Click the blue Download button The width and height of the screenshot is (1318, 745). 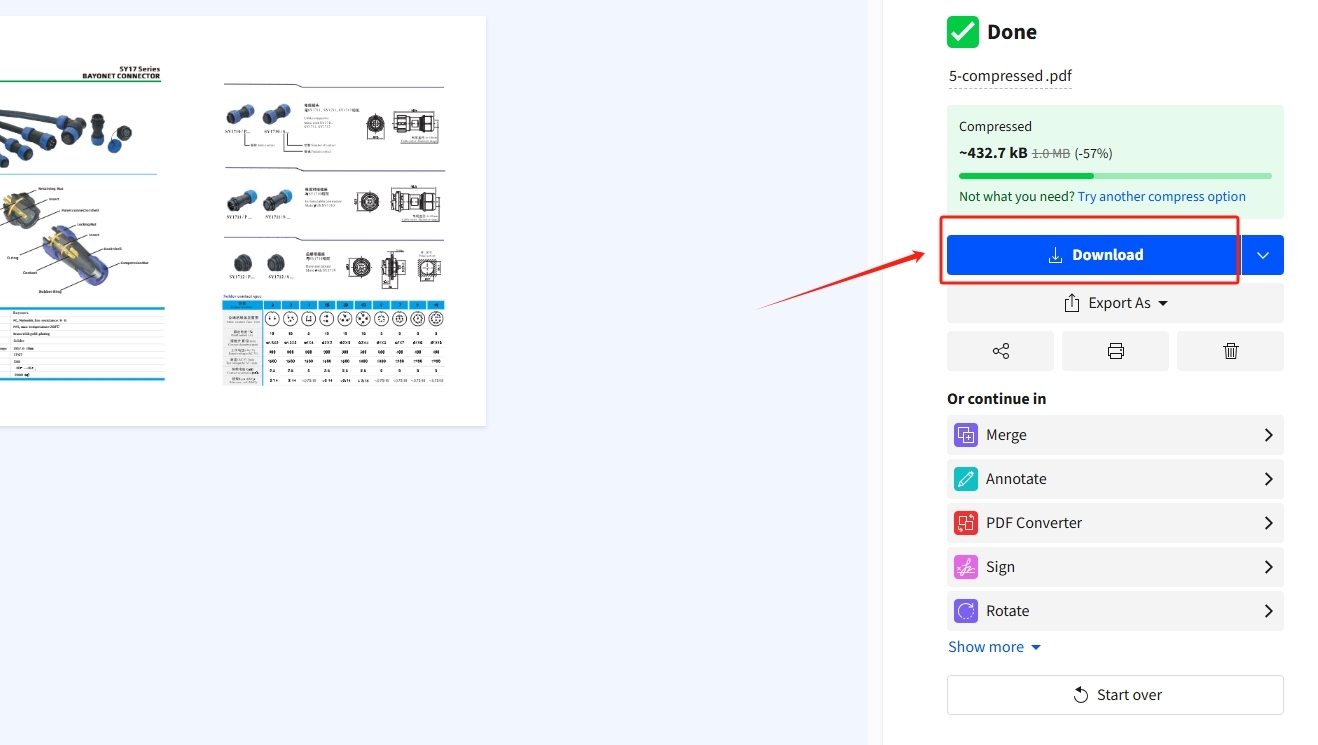(1094, 255)
